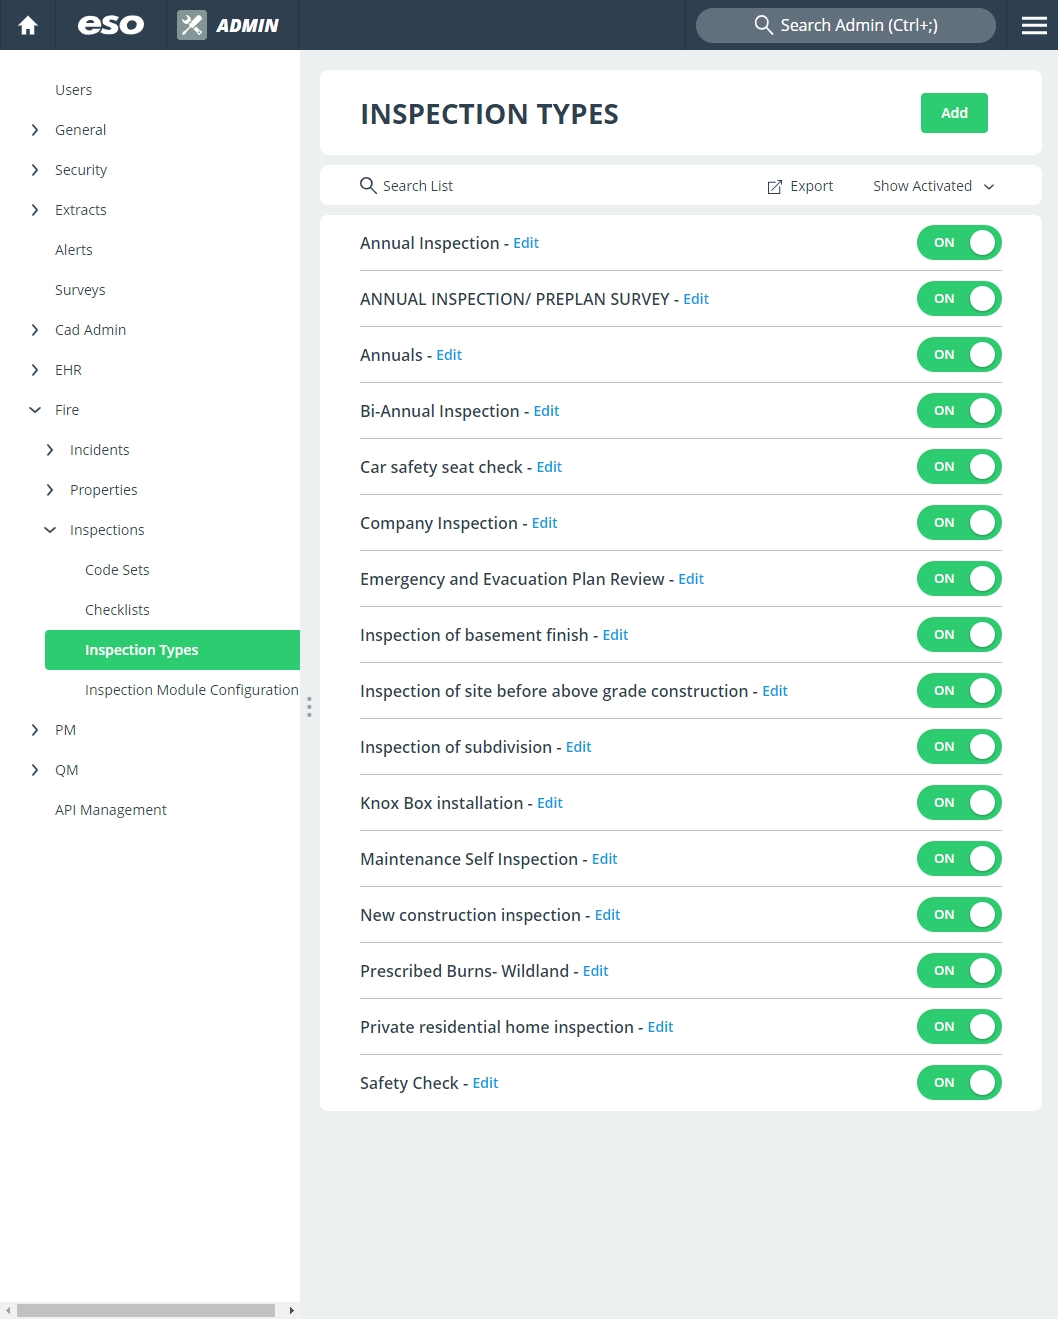
Task: Edit the Company Inspection type
Action: point(544,522)
